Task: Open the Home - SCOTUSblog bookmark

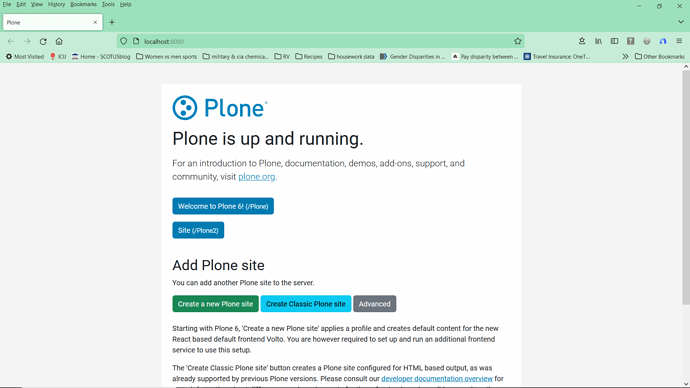Action: [x=101, y=56]
